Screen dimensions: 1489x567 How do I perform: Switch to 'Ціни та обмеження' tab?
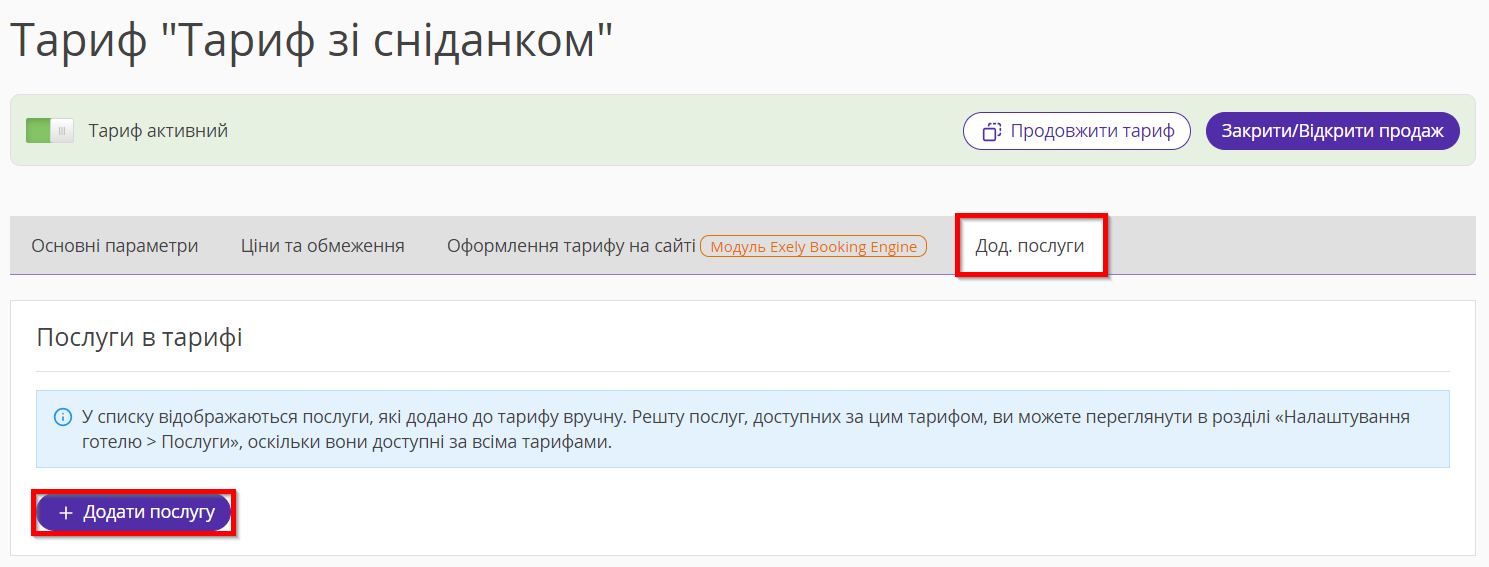pos(323,246)
